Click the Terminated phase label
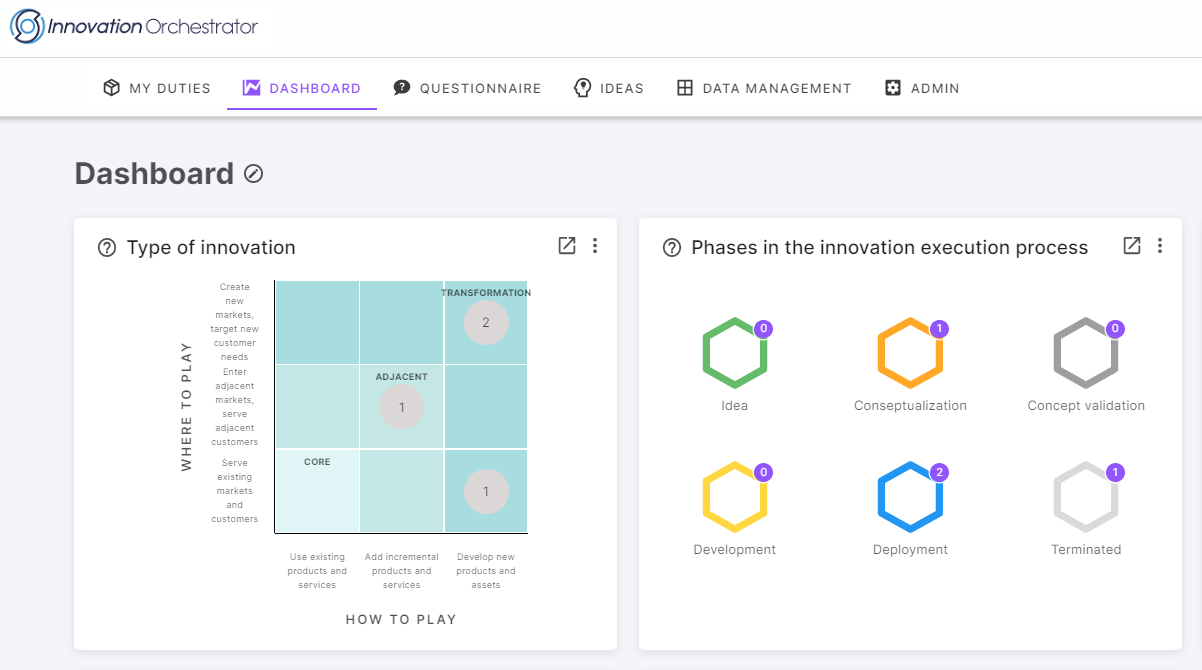The image size is (1202, 670). 1086,550
